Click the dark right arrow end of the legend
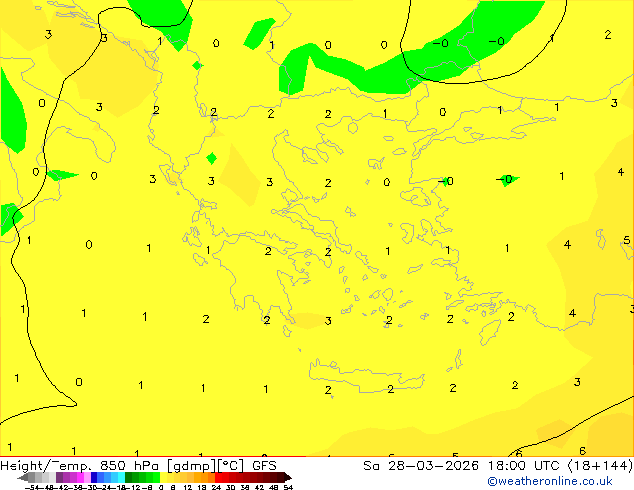Viewport: 634px width, 490px height. (288, 477)
